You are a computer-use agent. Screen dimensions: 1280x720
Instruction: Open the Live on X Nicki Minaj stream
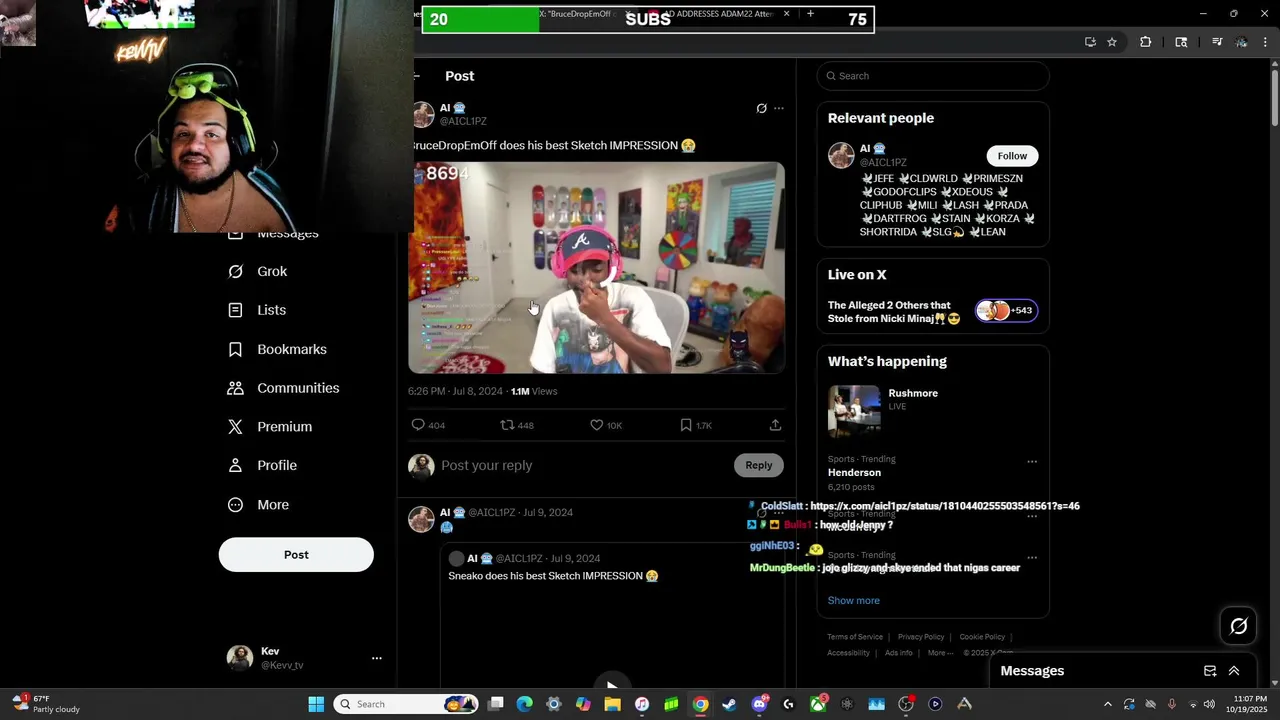[932, 312]
